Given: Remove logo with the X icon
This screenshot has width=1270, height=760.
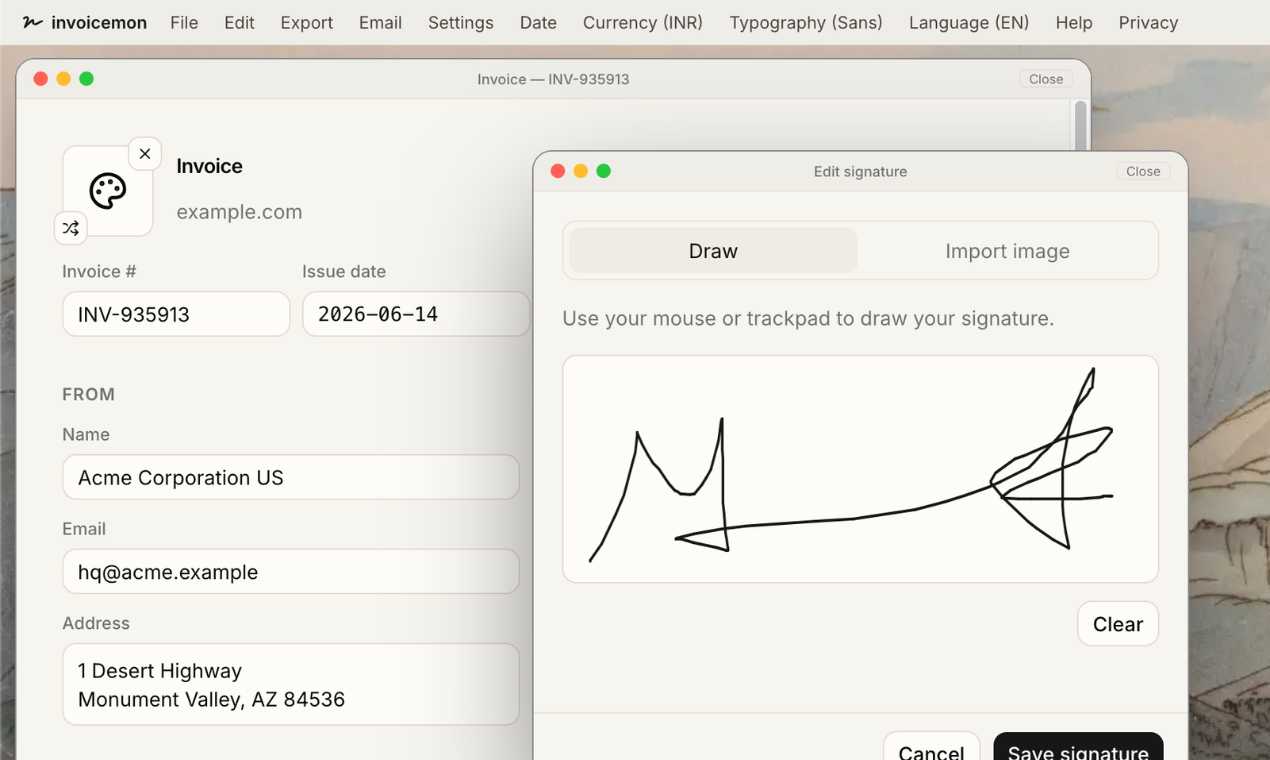Looking at the screenshot, I should [x=145, y=153].
